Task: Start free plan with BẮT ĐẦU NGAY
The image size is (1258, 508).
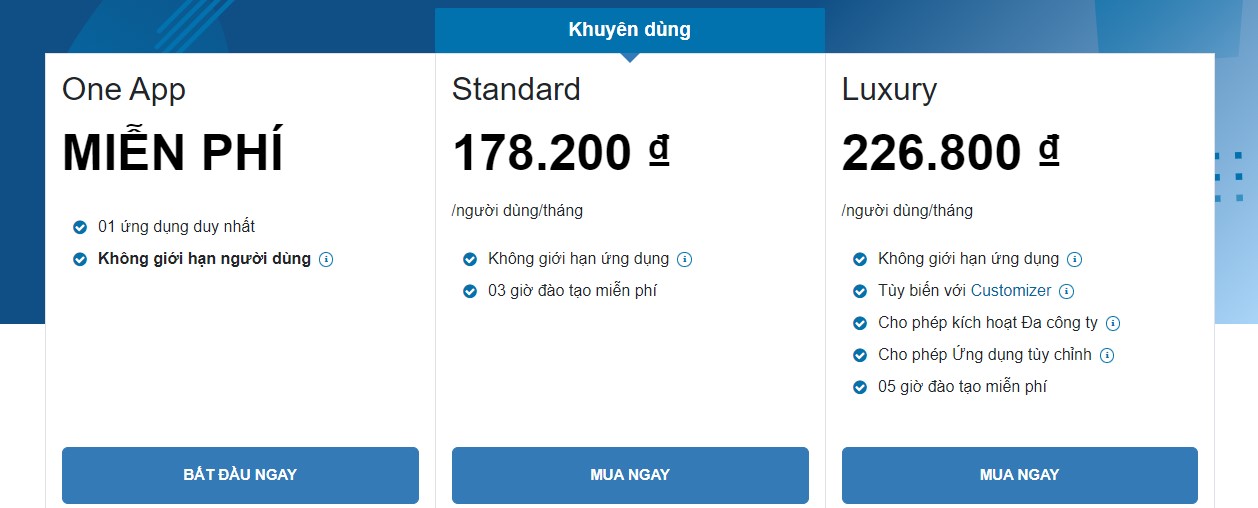Action: coord(240,475)
